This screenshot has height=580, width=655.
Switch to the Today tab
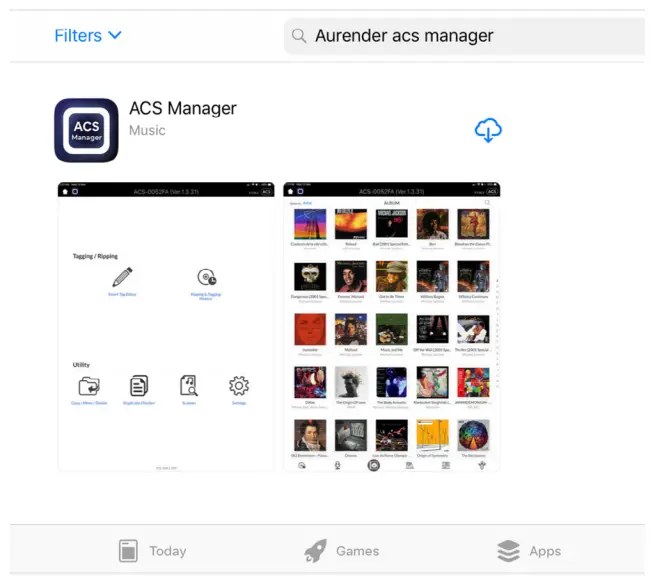pos(152,551)
